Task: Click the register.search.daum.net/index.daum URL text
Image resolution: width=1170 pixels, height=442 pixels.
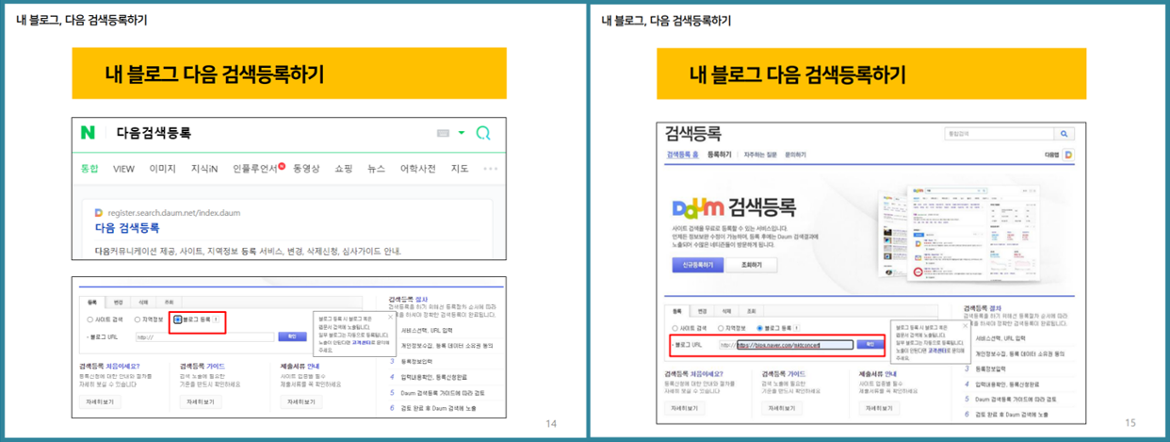Action: tap(174, 213)
